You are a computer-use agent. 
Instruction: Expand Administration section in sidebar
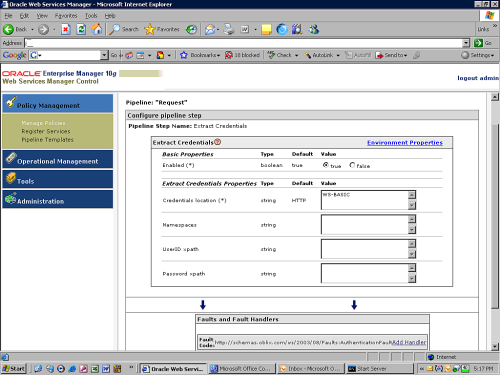click(58, 199)
